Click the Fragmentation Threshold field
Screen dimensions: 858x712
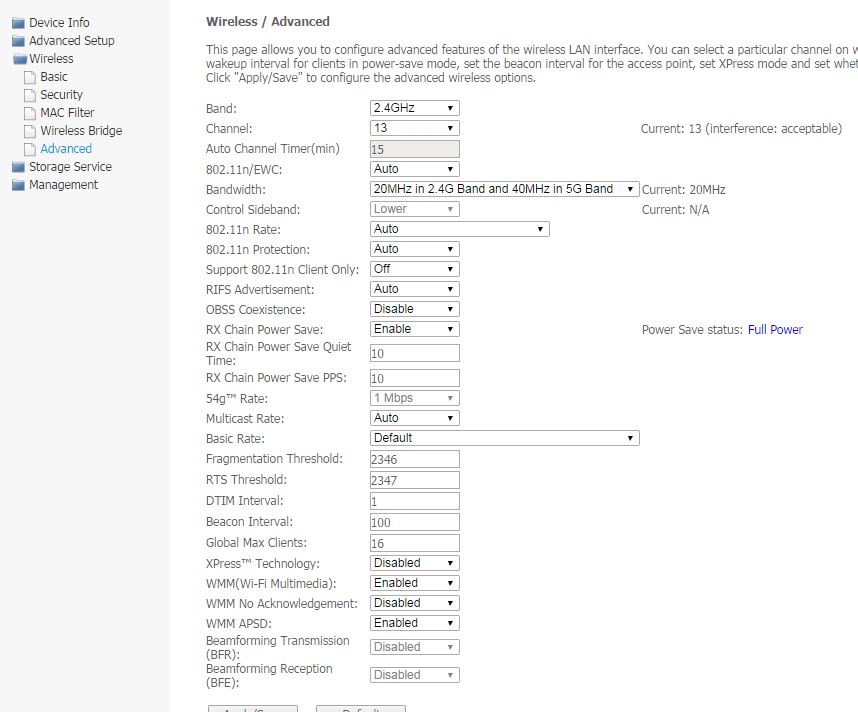(415, 459)
